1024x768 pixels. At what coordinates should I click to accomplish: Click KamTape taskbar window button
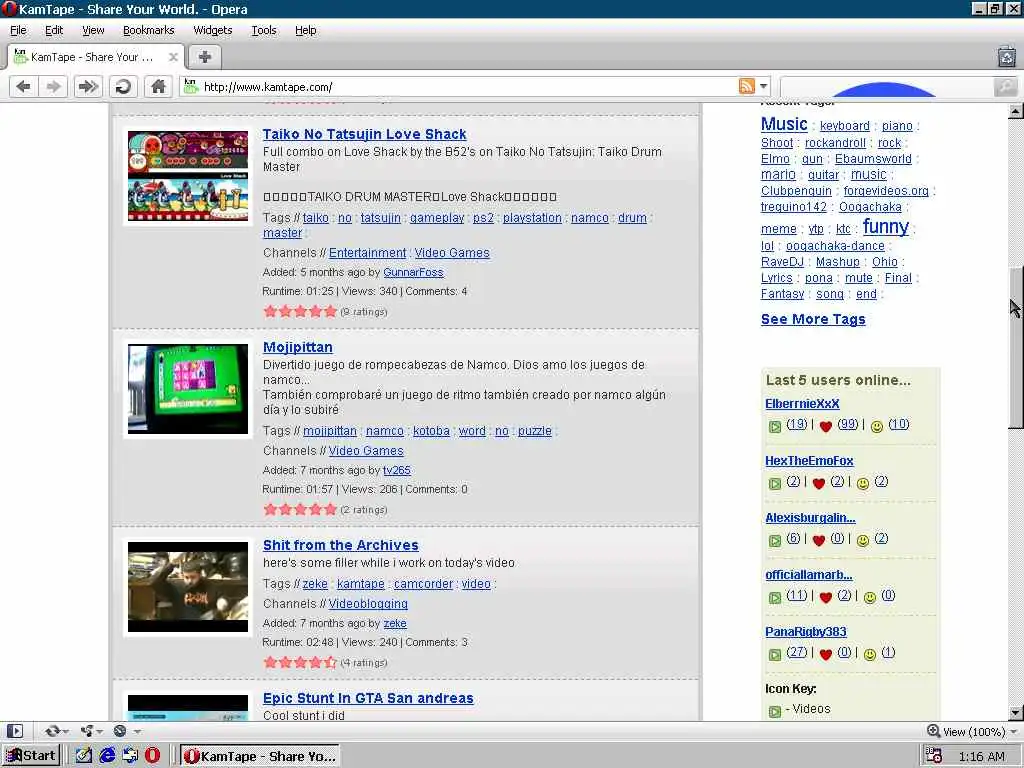[x=261, y=756]
